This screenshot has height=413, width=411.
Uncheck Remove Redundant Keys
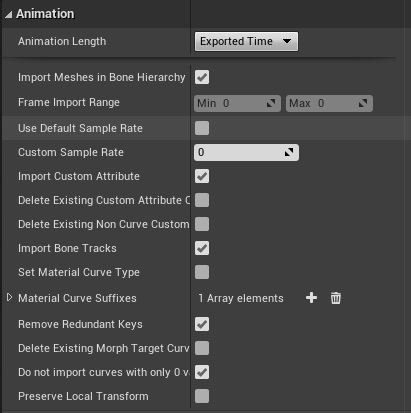(x=202, y=324)
